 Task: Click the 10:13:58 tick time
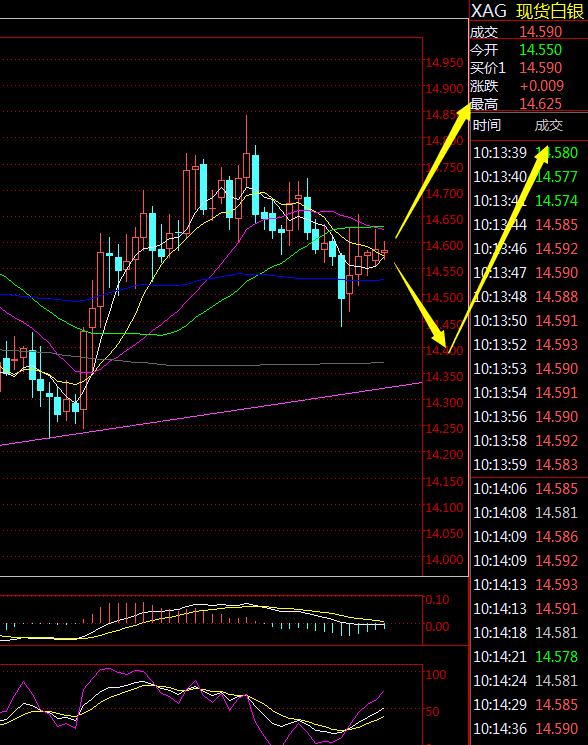point(500,440)
